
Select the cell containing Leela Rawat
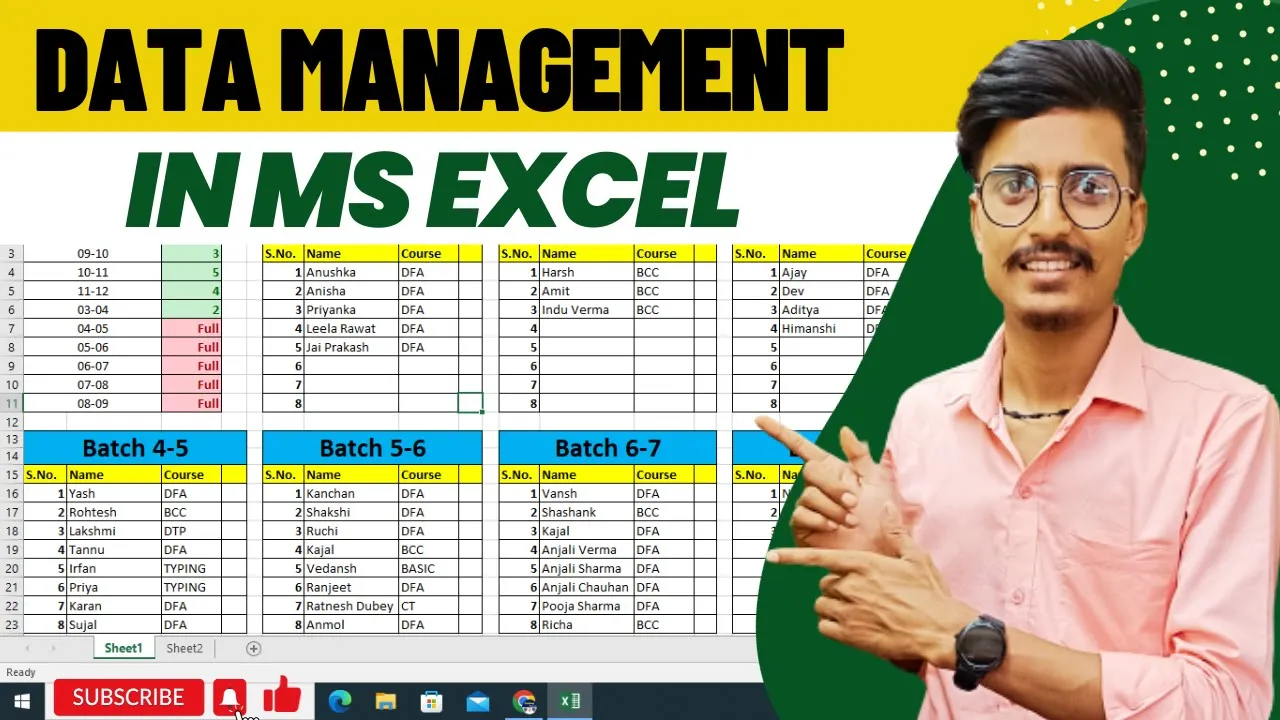click(x=351, y=328)
